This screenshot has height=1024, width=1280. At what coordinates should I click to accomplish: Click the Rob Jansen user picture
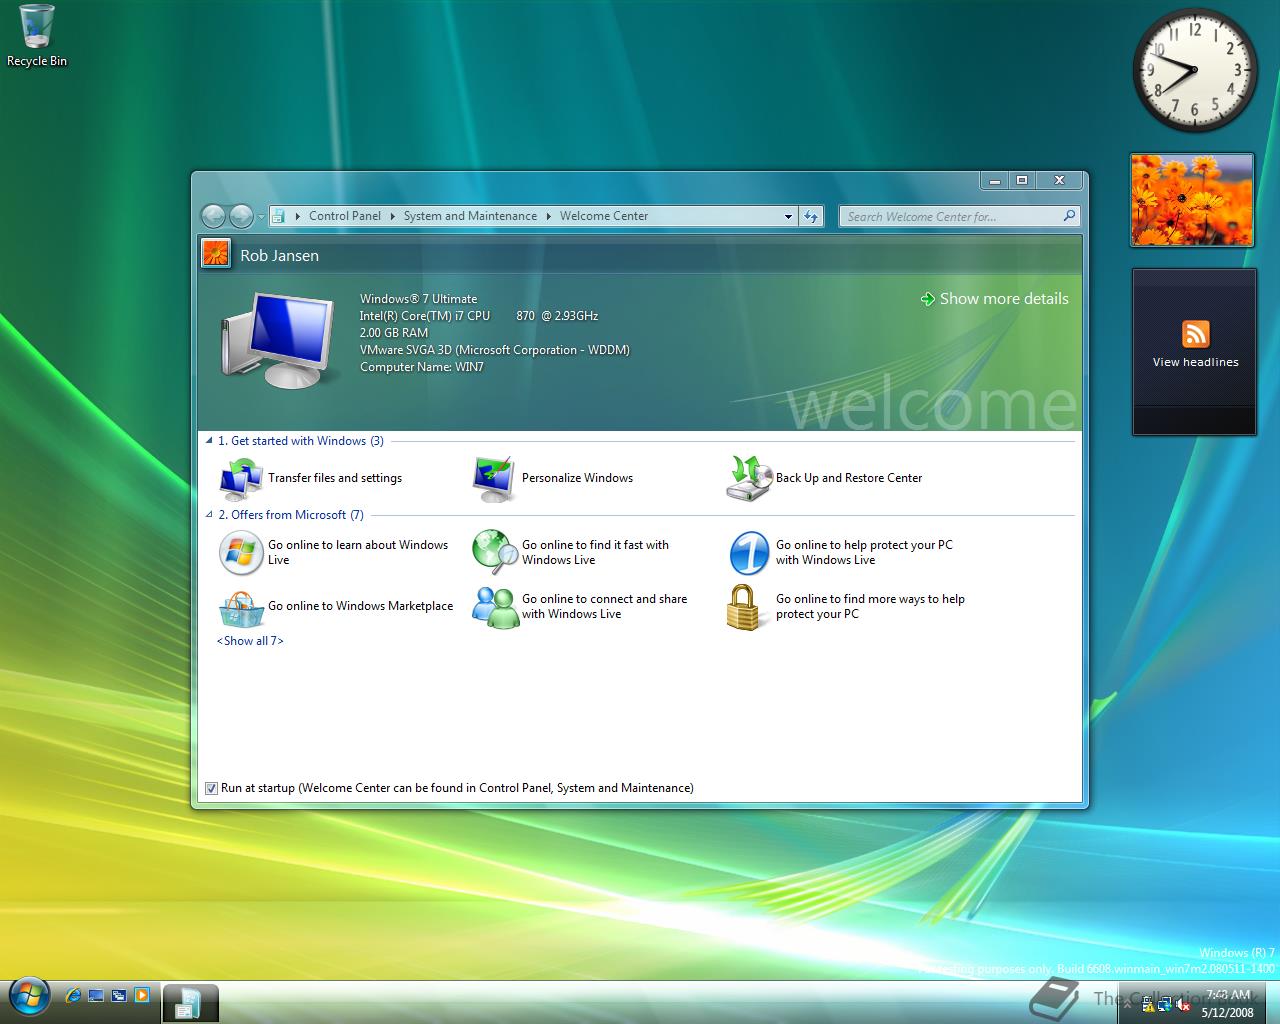[216, 254]
